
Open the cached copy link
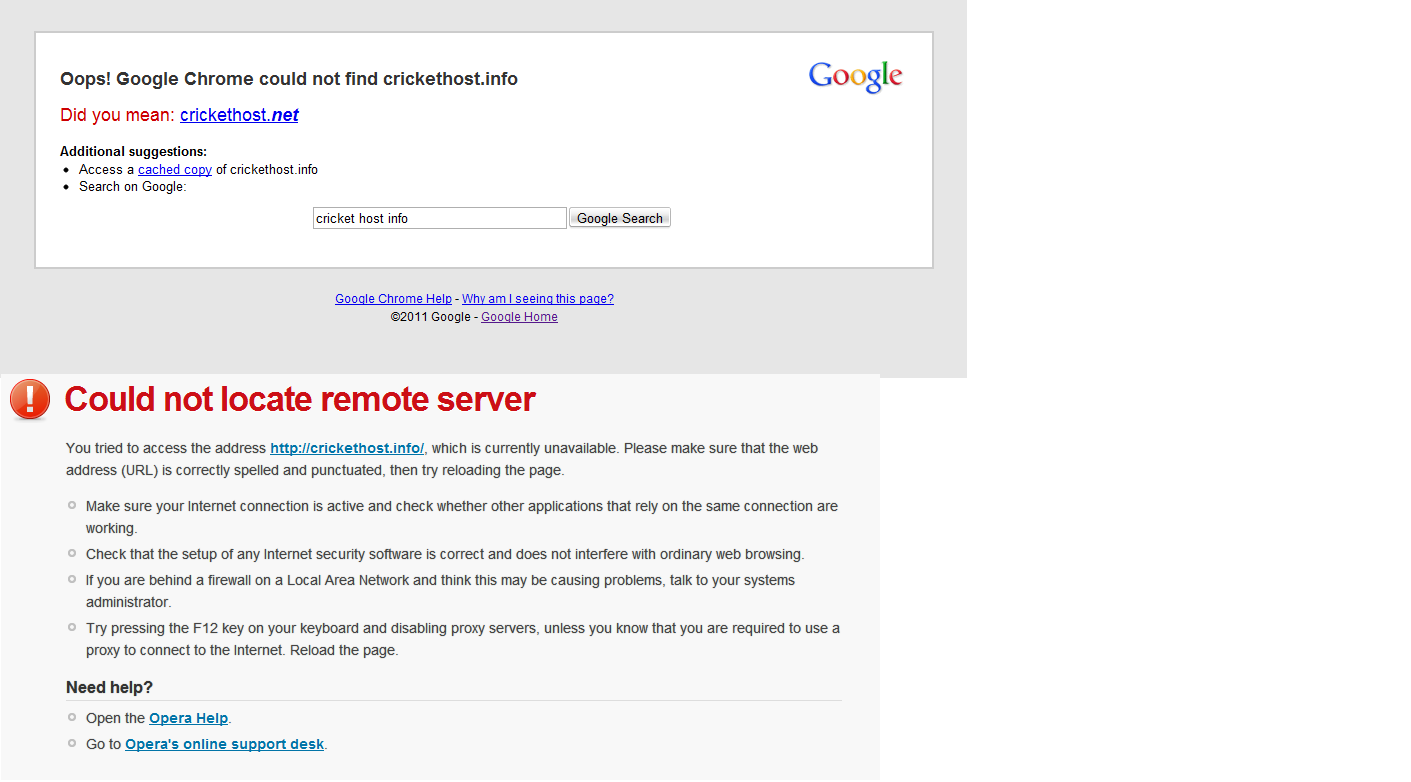point(175,170)
